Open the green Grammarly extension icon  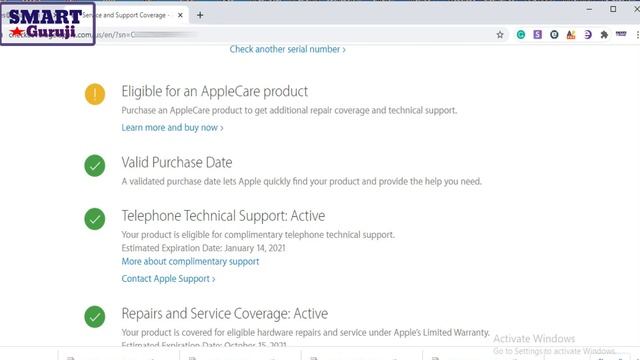(x=520, y=35)
